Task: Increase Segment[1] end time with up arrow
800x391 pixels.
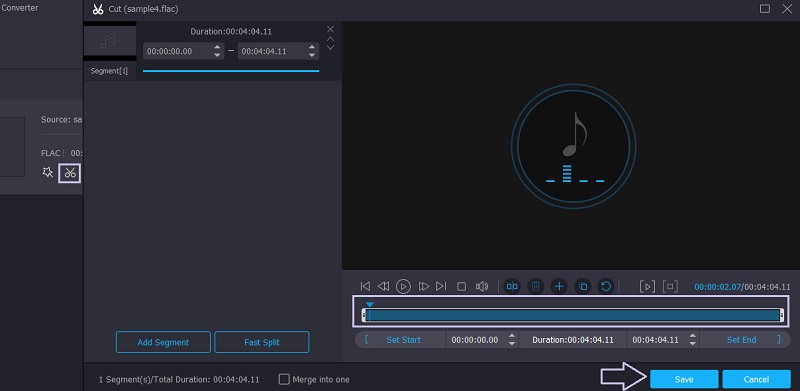Action: (x=312, y=47)
